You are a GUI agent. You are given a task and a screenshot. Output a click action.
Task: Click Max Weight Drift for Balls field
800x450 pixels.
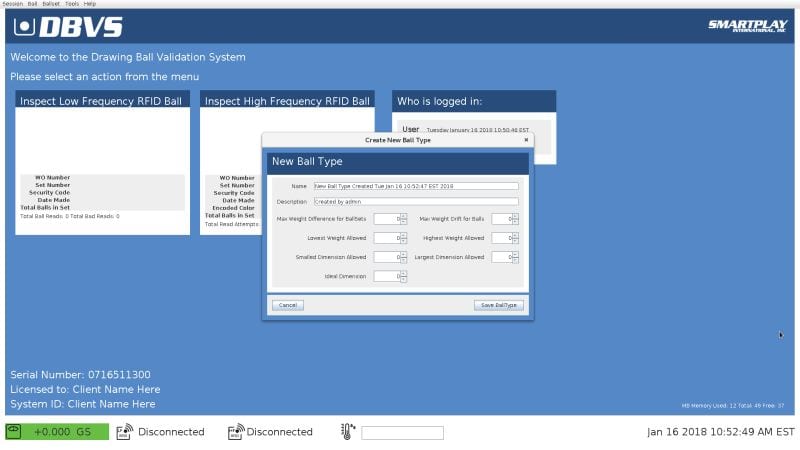[502, 219]
